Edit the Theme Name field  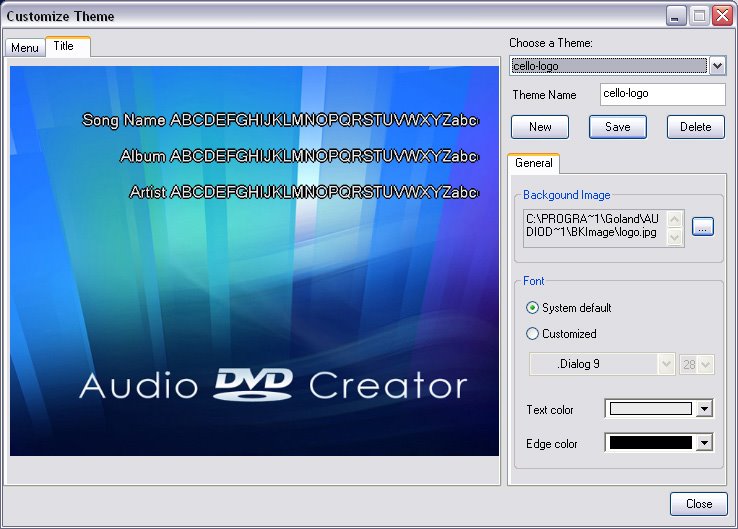(663, 94)
